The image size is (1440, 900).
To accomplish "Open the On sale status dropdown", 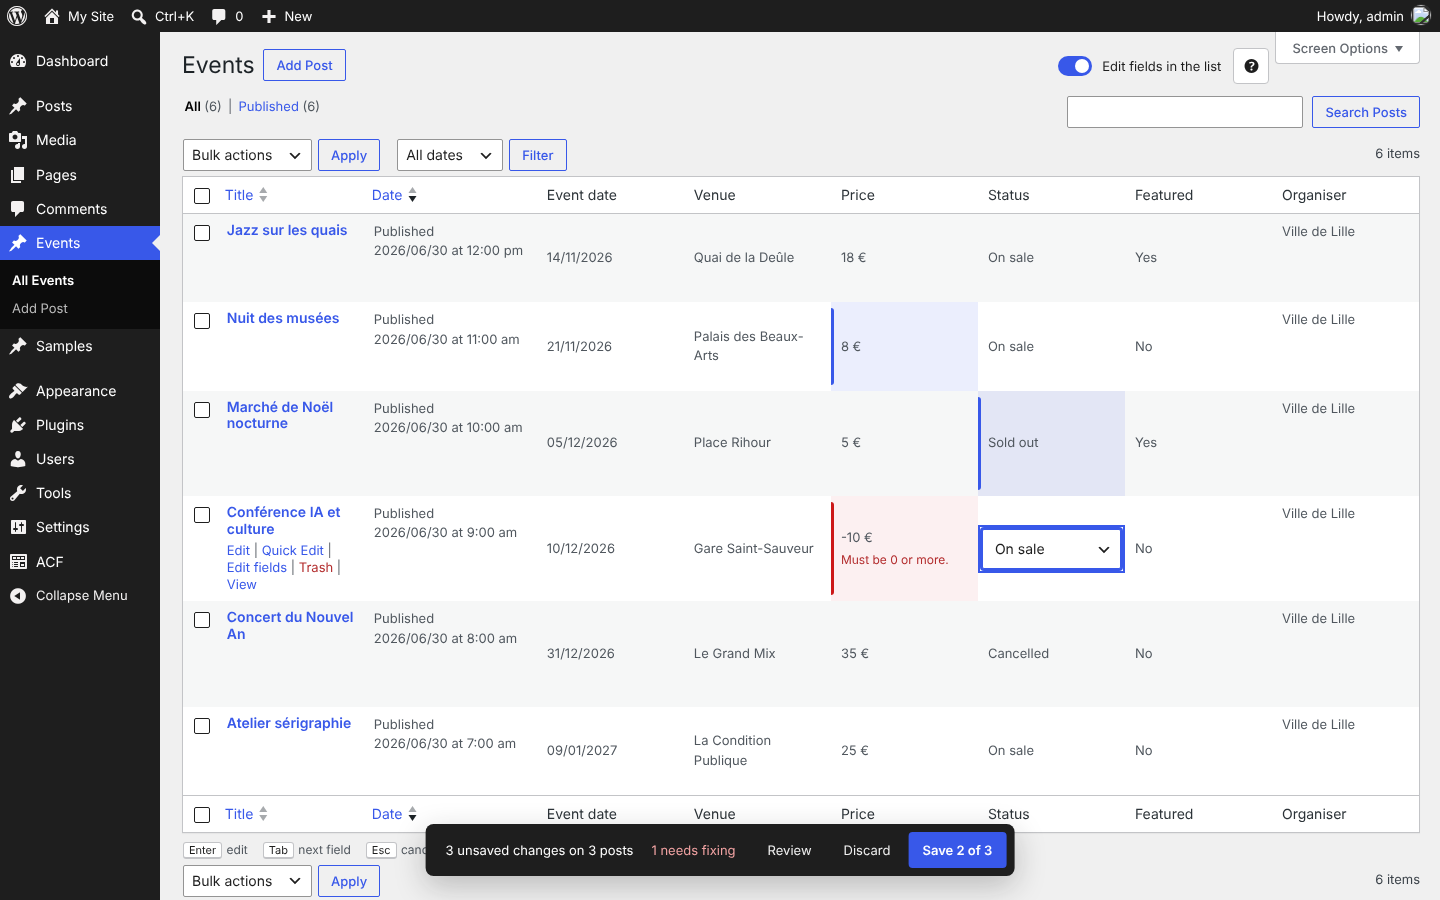I will pos(1052,549).
